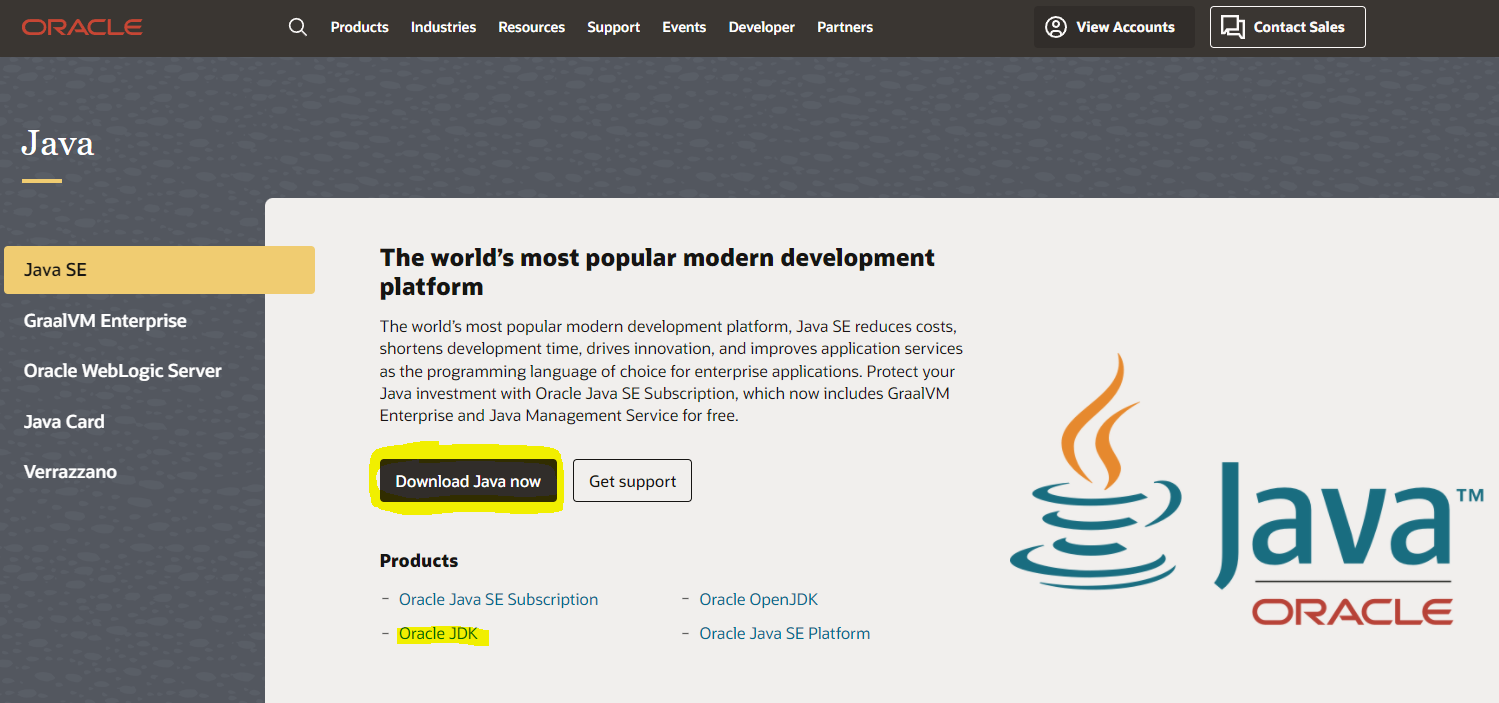Click the "world's most popular" headline

click(x=657, y=272)
